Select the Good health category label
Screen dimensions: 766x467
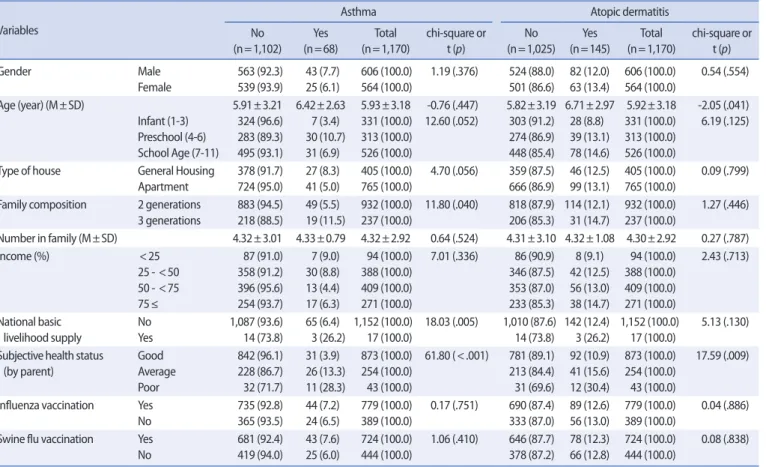point(150,356)
